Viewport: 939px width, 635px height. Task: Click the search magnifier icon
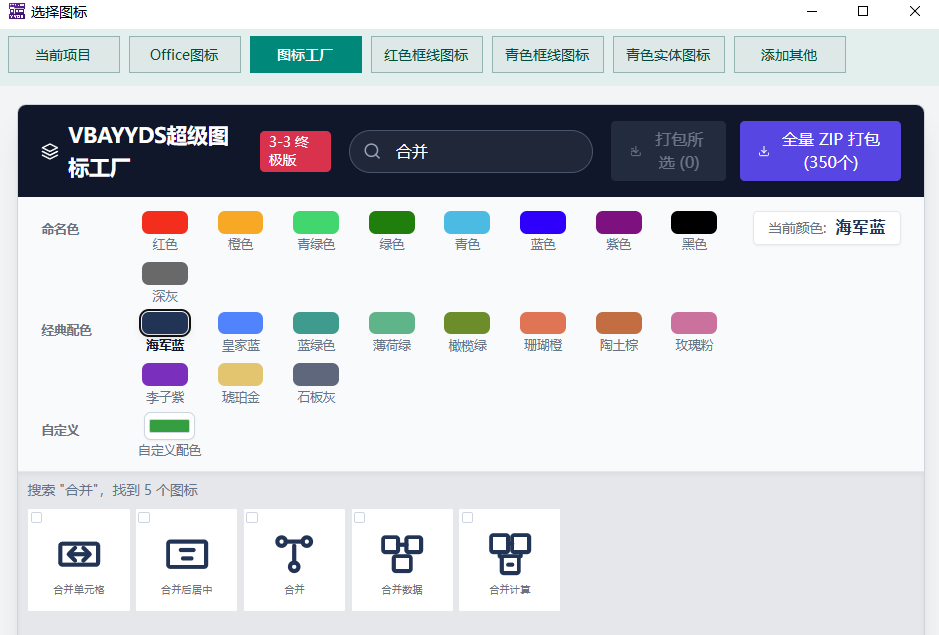point(372,152)
